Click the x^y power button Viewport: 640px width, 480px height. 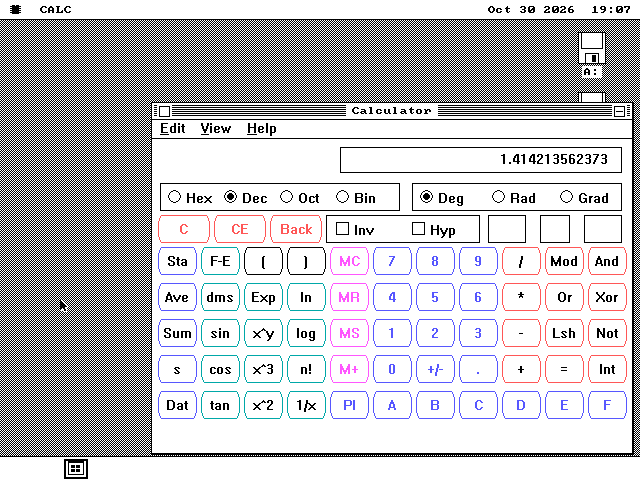pos(263,333)
